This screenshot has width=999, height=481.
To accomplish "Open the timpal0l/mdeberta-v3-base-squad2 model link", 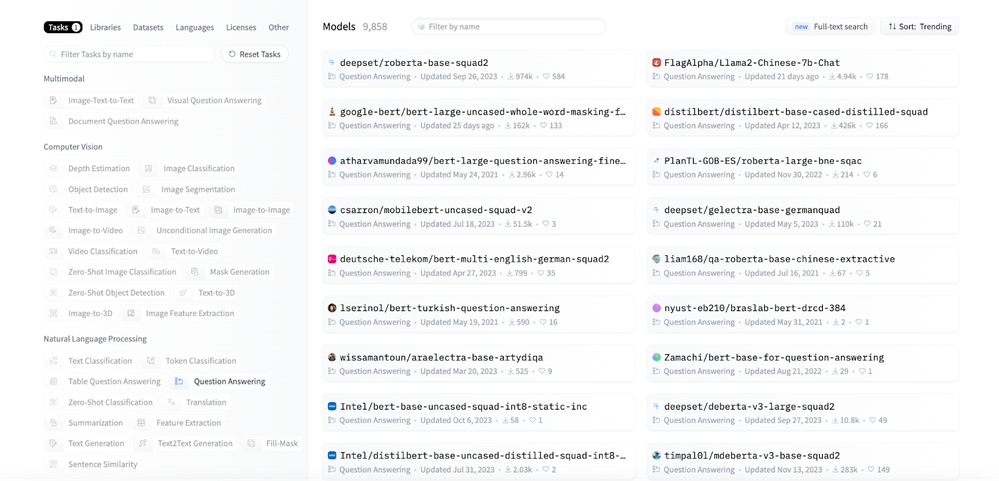I will point(751,456).
